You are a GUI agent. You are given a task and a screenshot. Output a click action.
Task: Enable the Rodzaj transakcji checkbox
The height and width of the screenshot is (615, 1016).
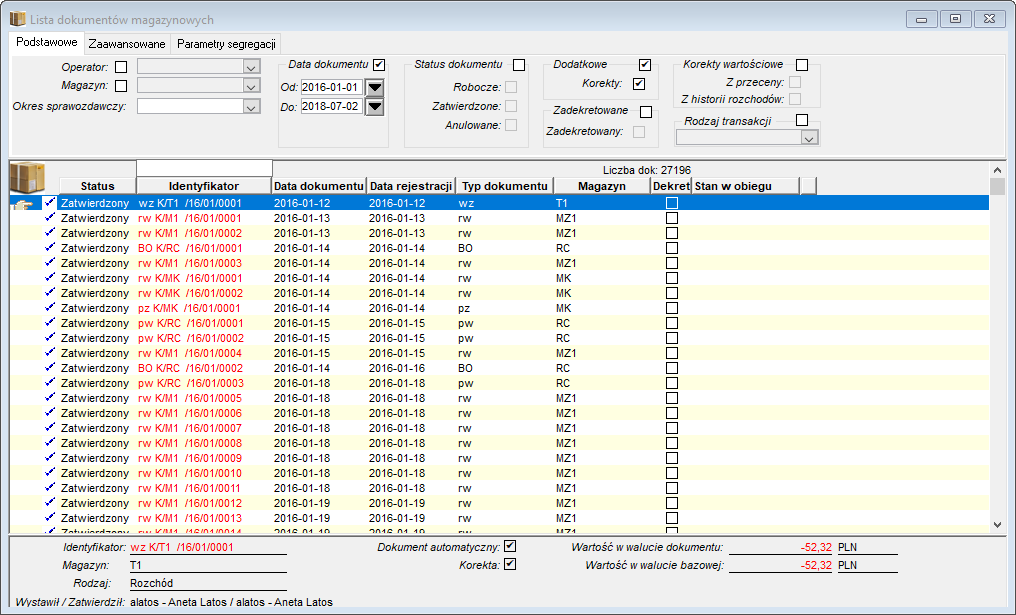[802, 120]
